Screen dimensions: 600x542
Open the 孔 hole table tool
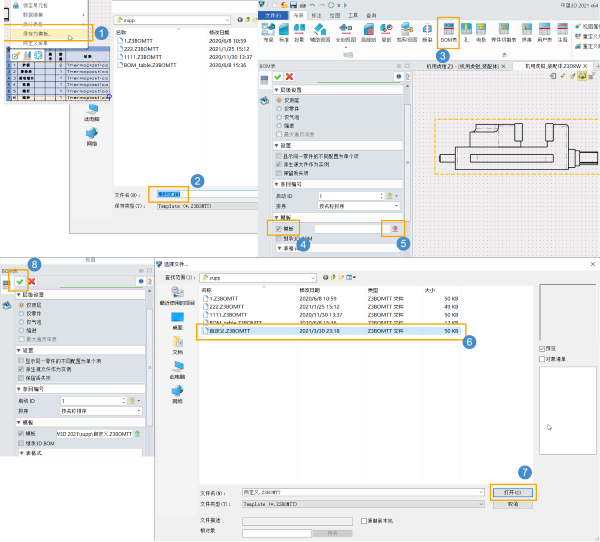click(466, 32)
